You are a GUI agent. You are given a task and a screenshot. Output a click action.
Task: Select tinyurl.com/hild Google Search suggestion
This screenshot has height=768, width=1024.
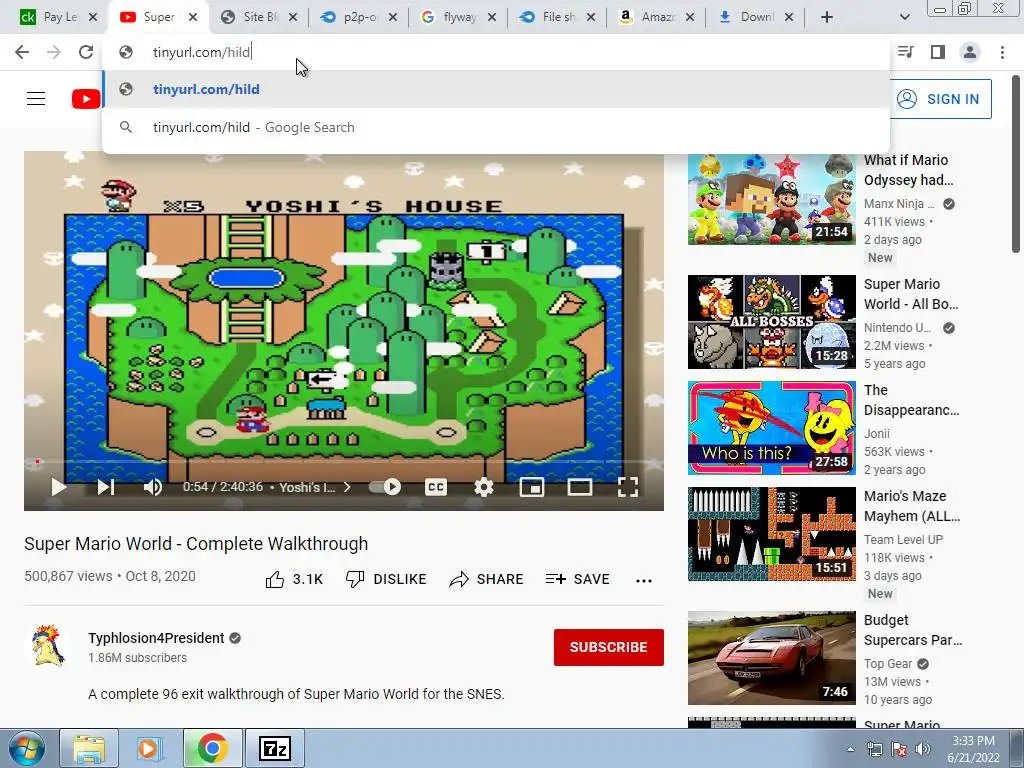pos(496,127)
